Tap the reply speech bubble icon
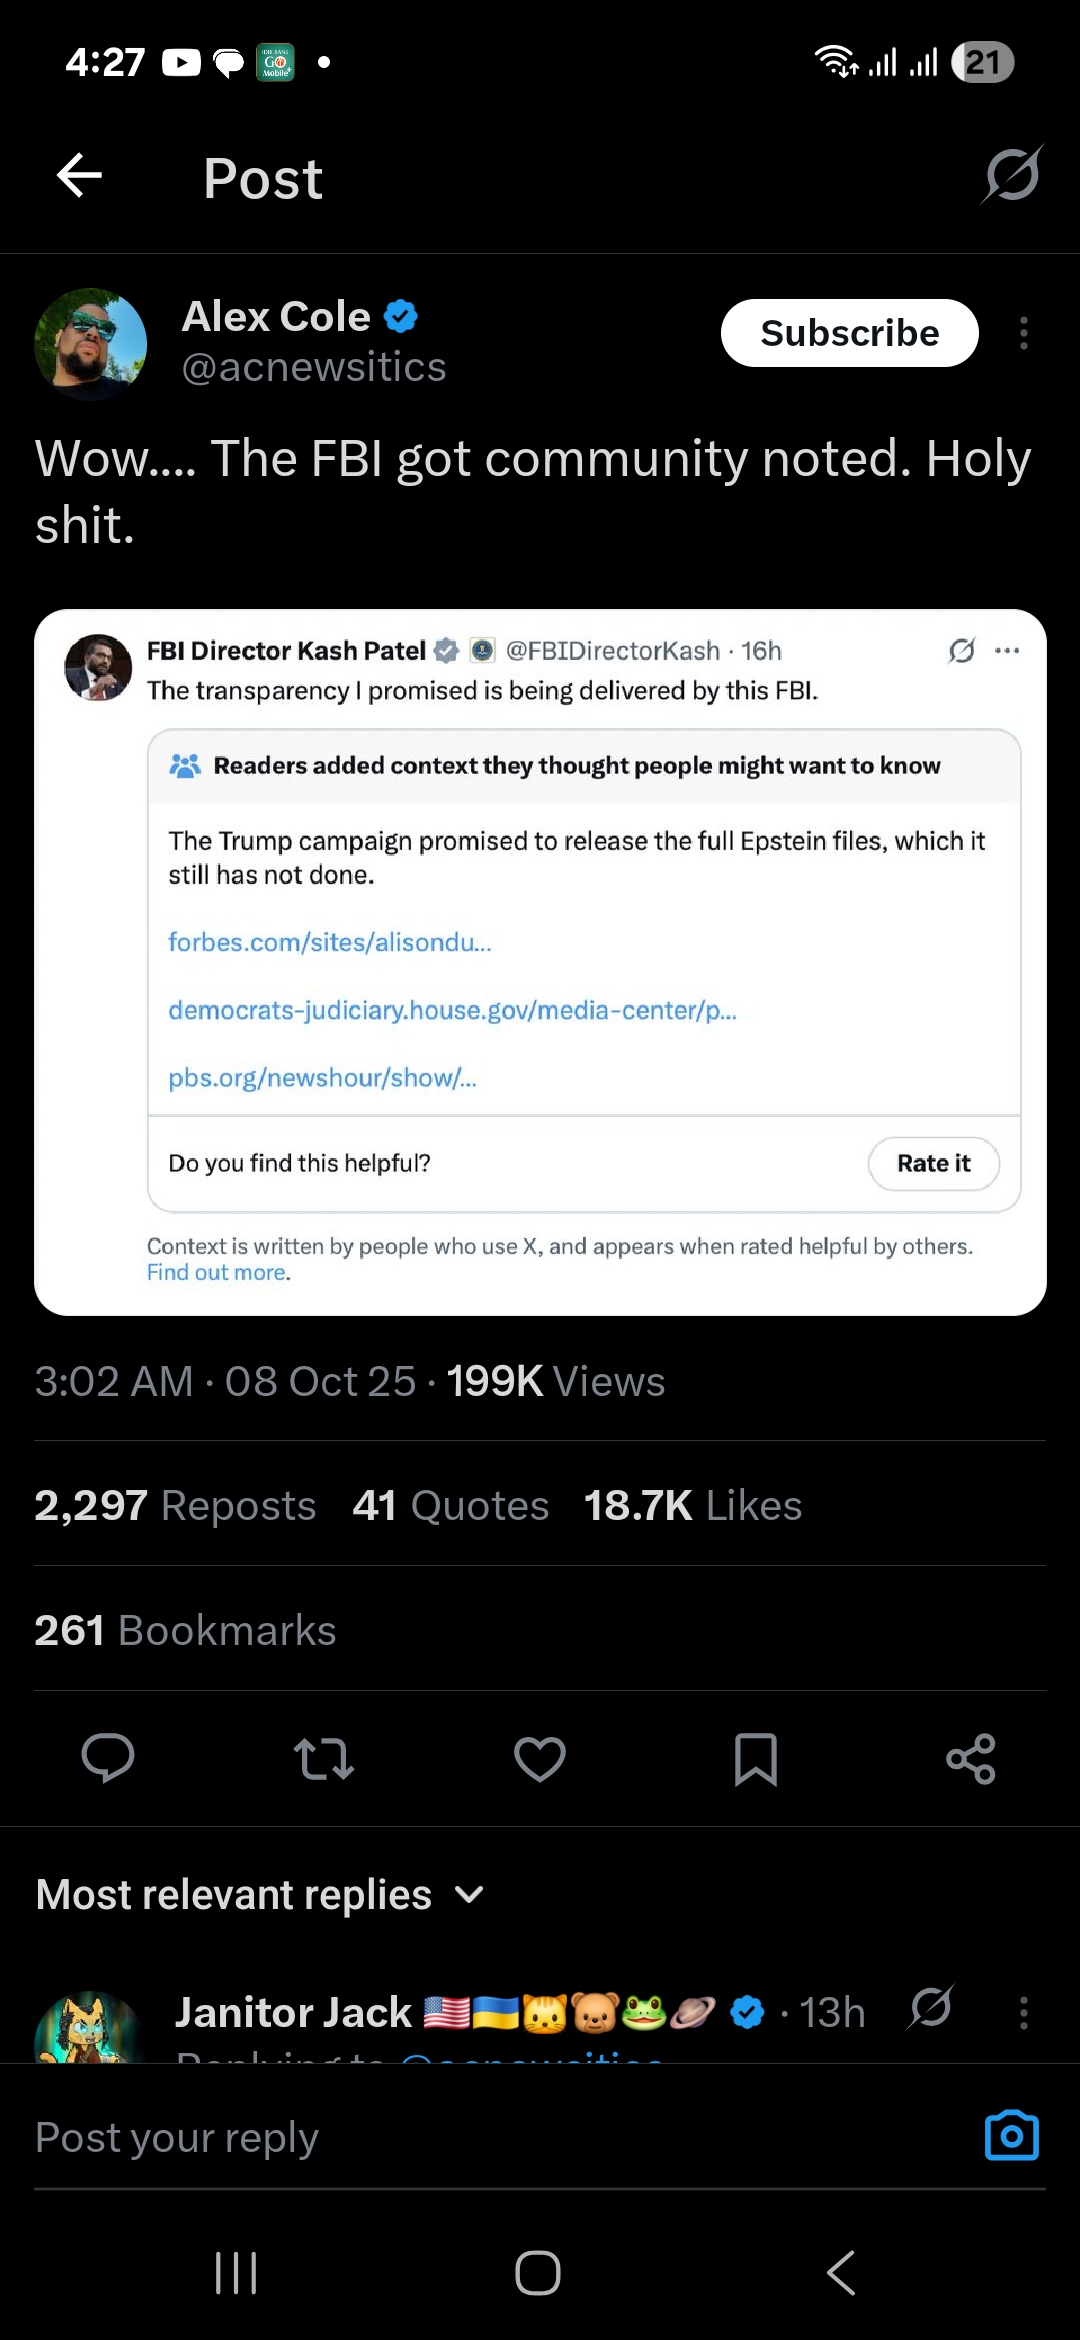The width and height of the screenshot is (1080, 2340). tap(107, 1758)
